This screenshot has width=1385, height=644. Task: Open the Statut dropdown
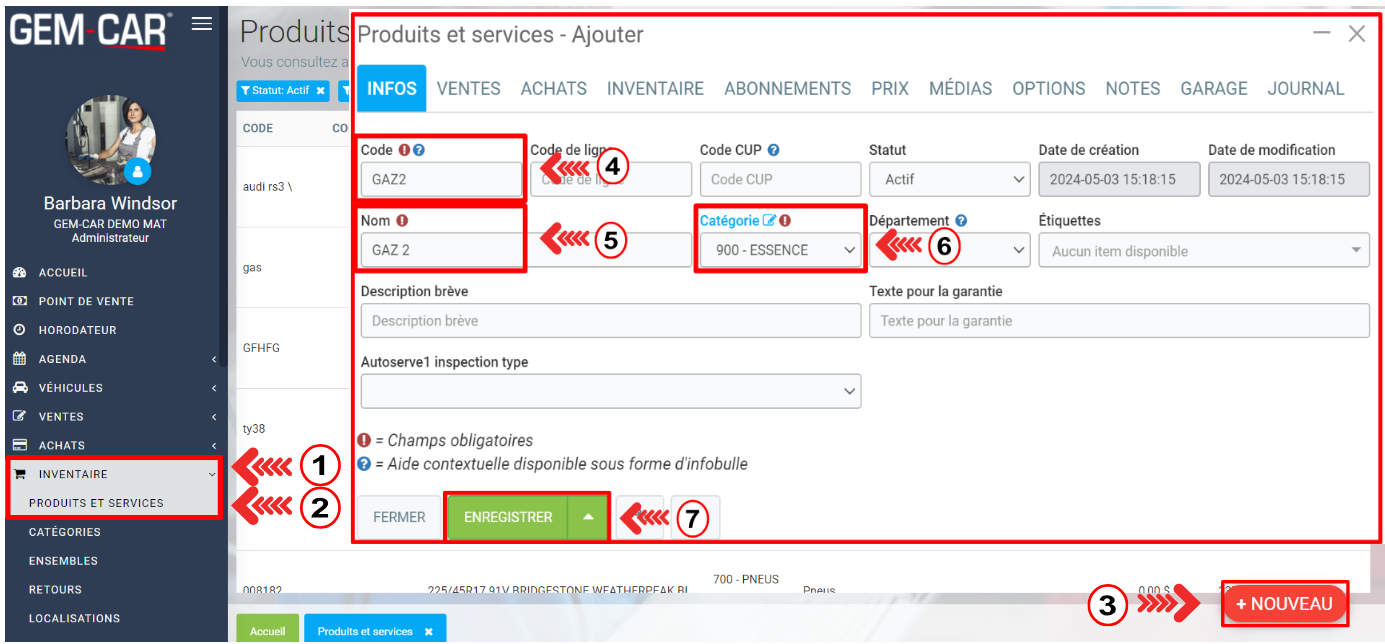948,180
